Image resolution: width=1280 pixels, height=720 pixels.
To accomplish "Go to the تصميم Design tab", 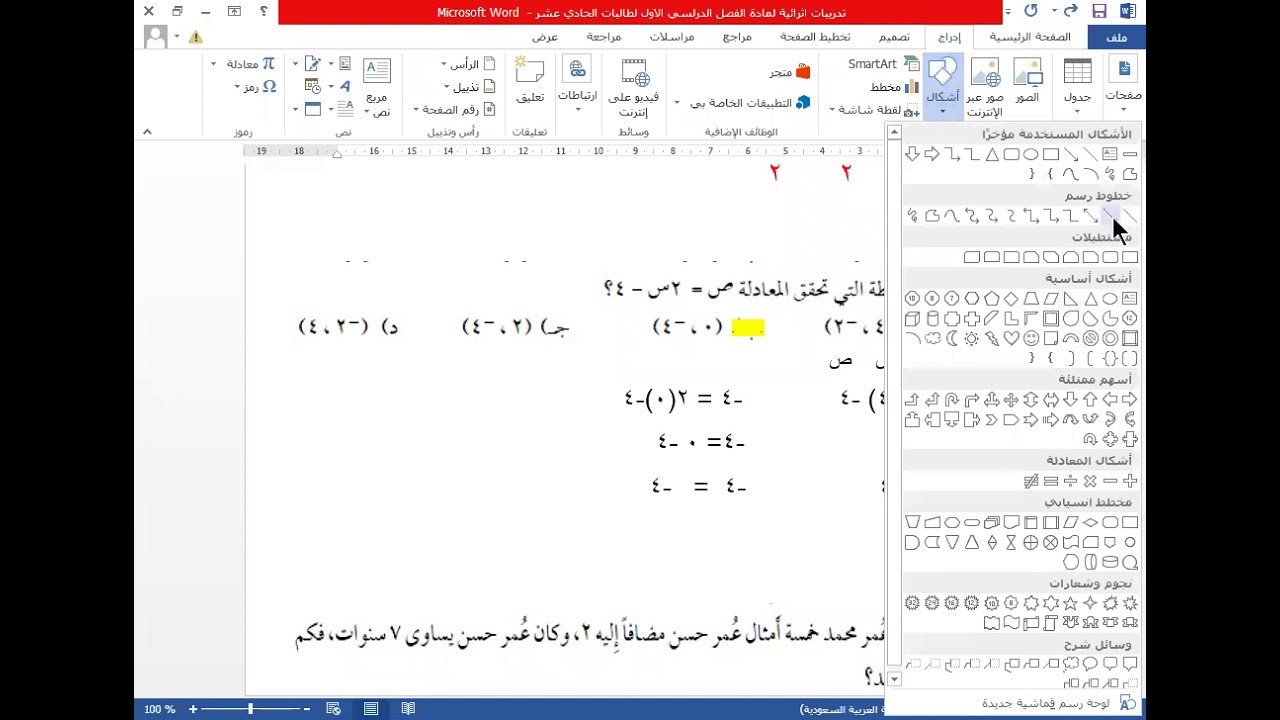I will (x=894, y=37).
